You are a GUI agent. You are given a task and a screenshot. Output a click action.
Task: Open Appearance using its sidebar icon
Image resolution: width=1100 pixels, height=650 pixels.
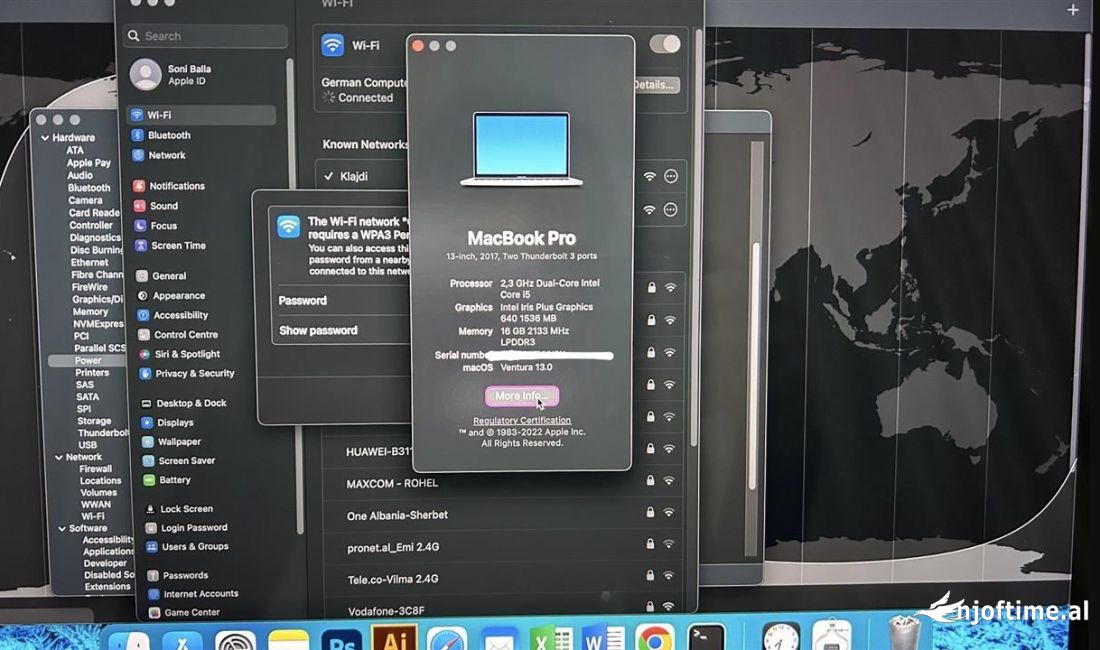142,296
